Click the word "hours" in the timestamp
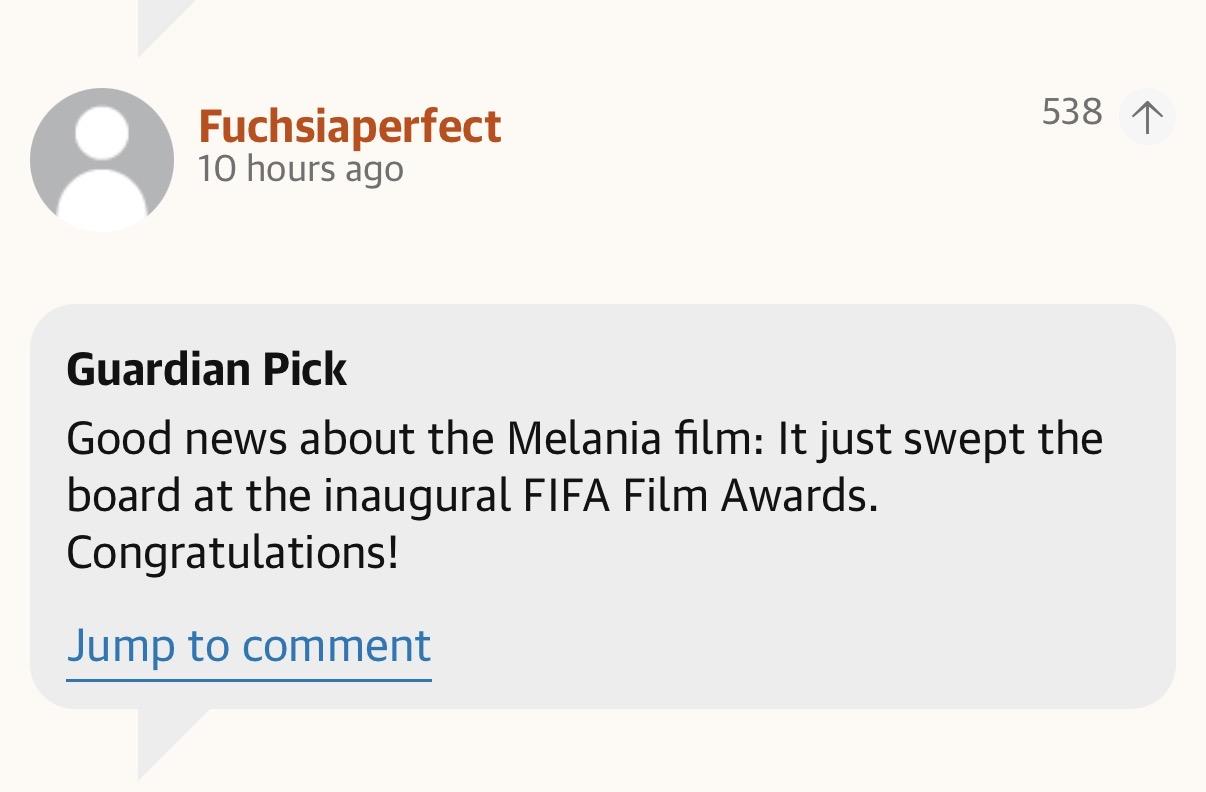1206x792 pixels. [x=289, y=168]
